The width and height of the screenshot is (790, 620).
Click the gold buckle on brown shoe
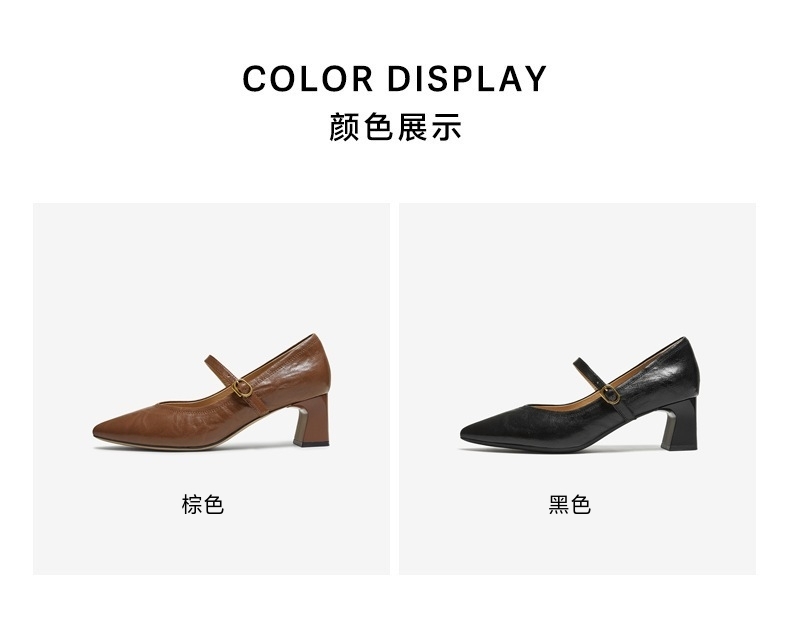pos(242,388)
